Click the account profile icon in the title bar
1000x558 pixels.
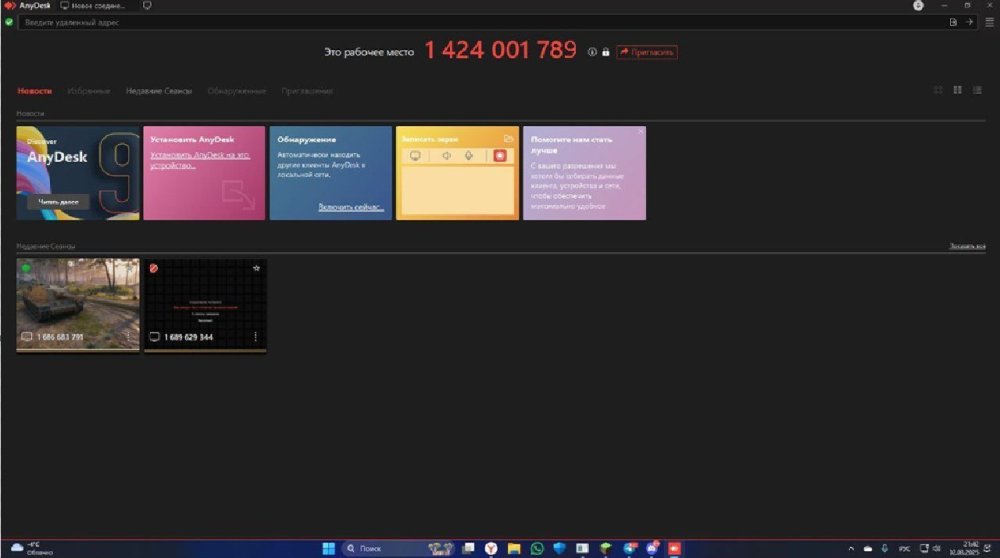tap(918, 6)
